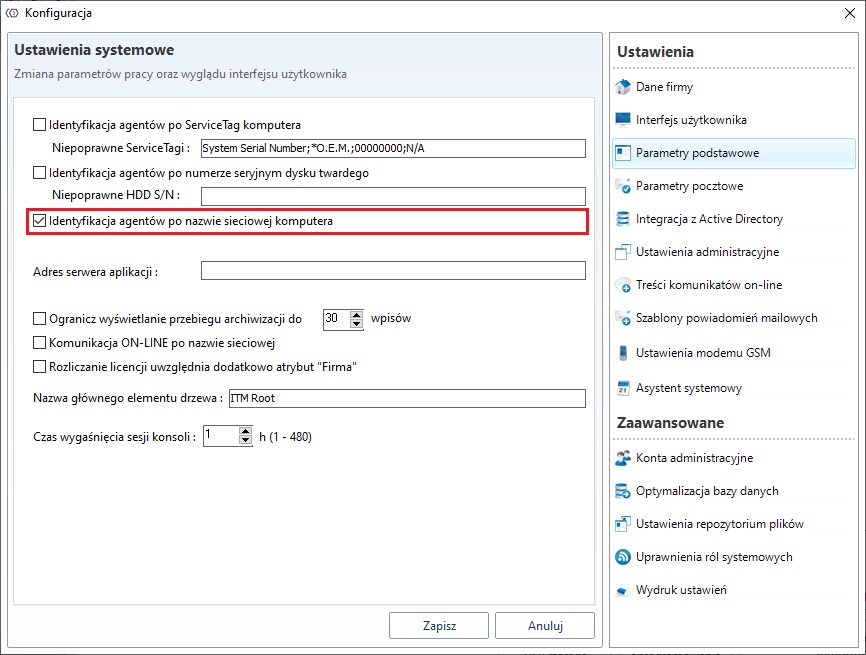866x655 pixels.
Task: Enable identification by ServiceTag checkbox
Action: tap(40, 125)
